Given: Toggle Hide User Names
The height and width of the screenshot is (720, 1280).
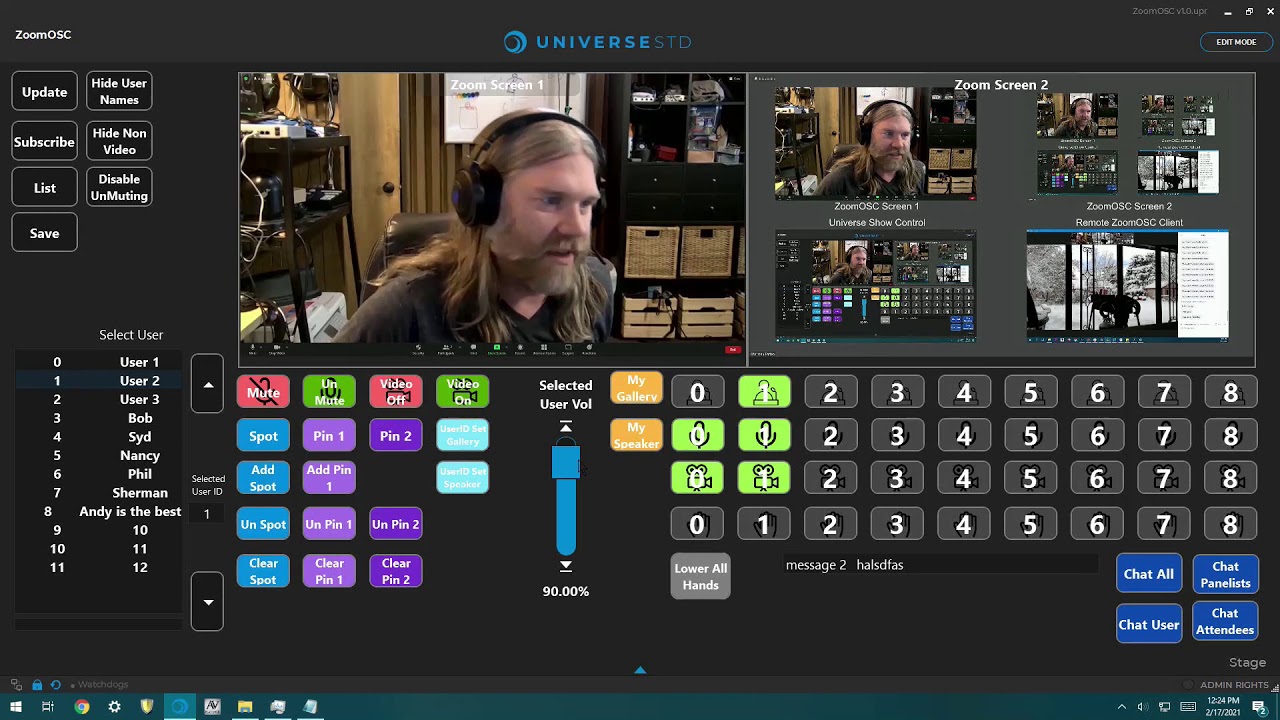Looking at the screenshot, I should pyautogui.click(x=119, y=92).
